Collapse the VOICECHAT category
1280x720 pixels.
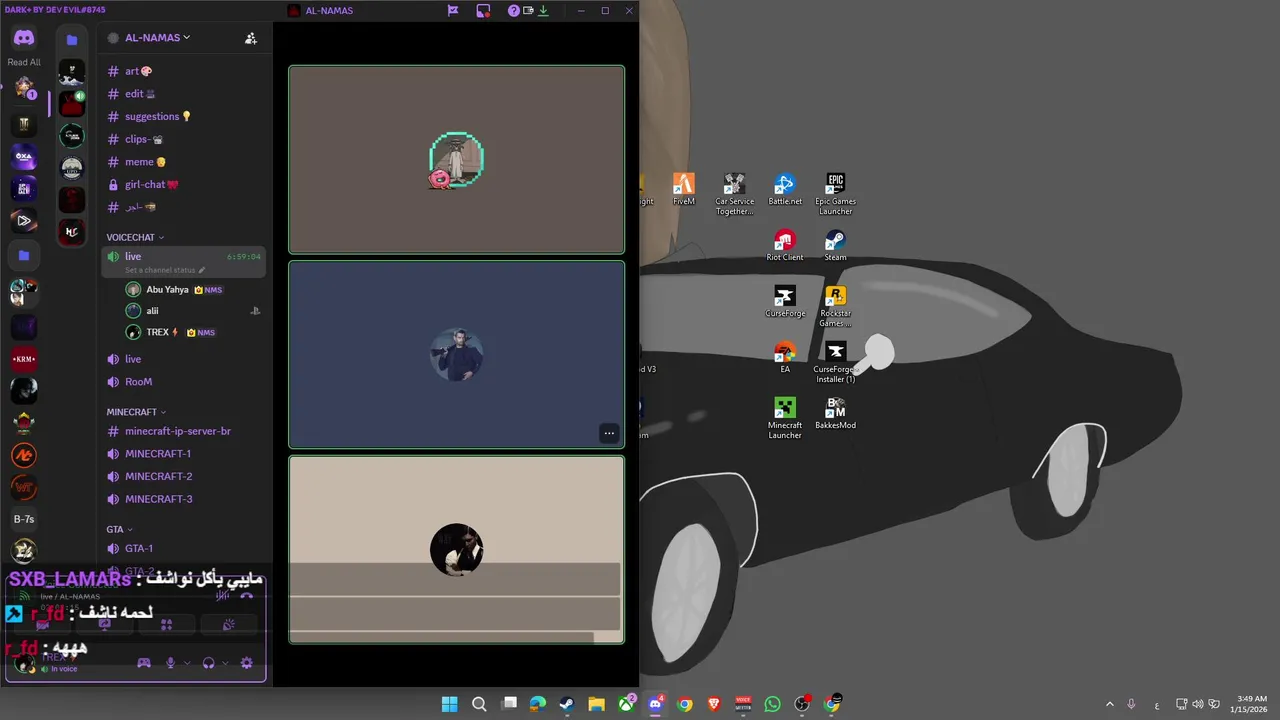135,237
